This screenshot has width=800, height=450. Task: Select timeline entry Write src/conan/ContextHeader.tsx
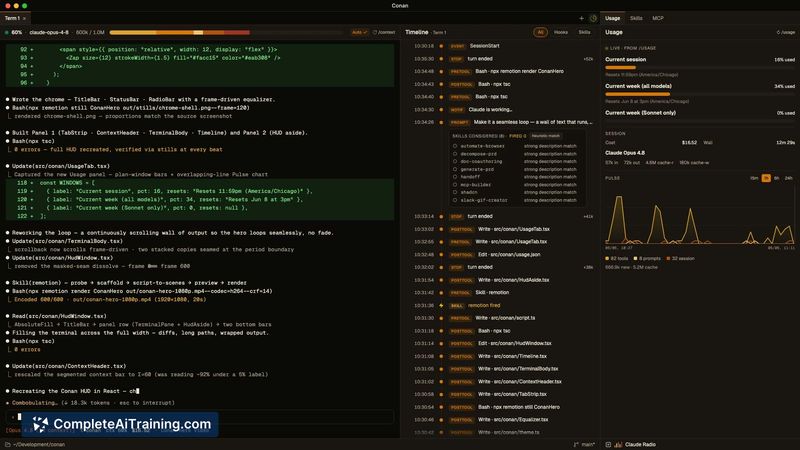tap(504, 382)
